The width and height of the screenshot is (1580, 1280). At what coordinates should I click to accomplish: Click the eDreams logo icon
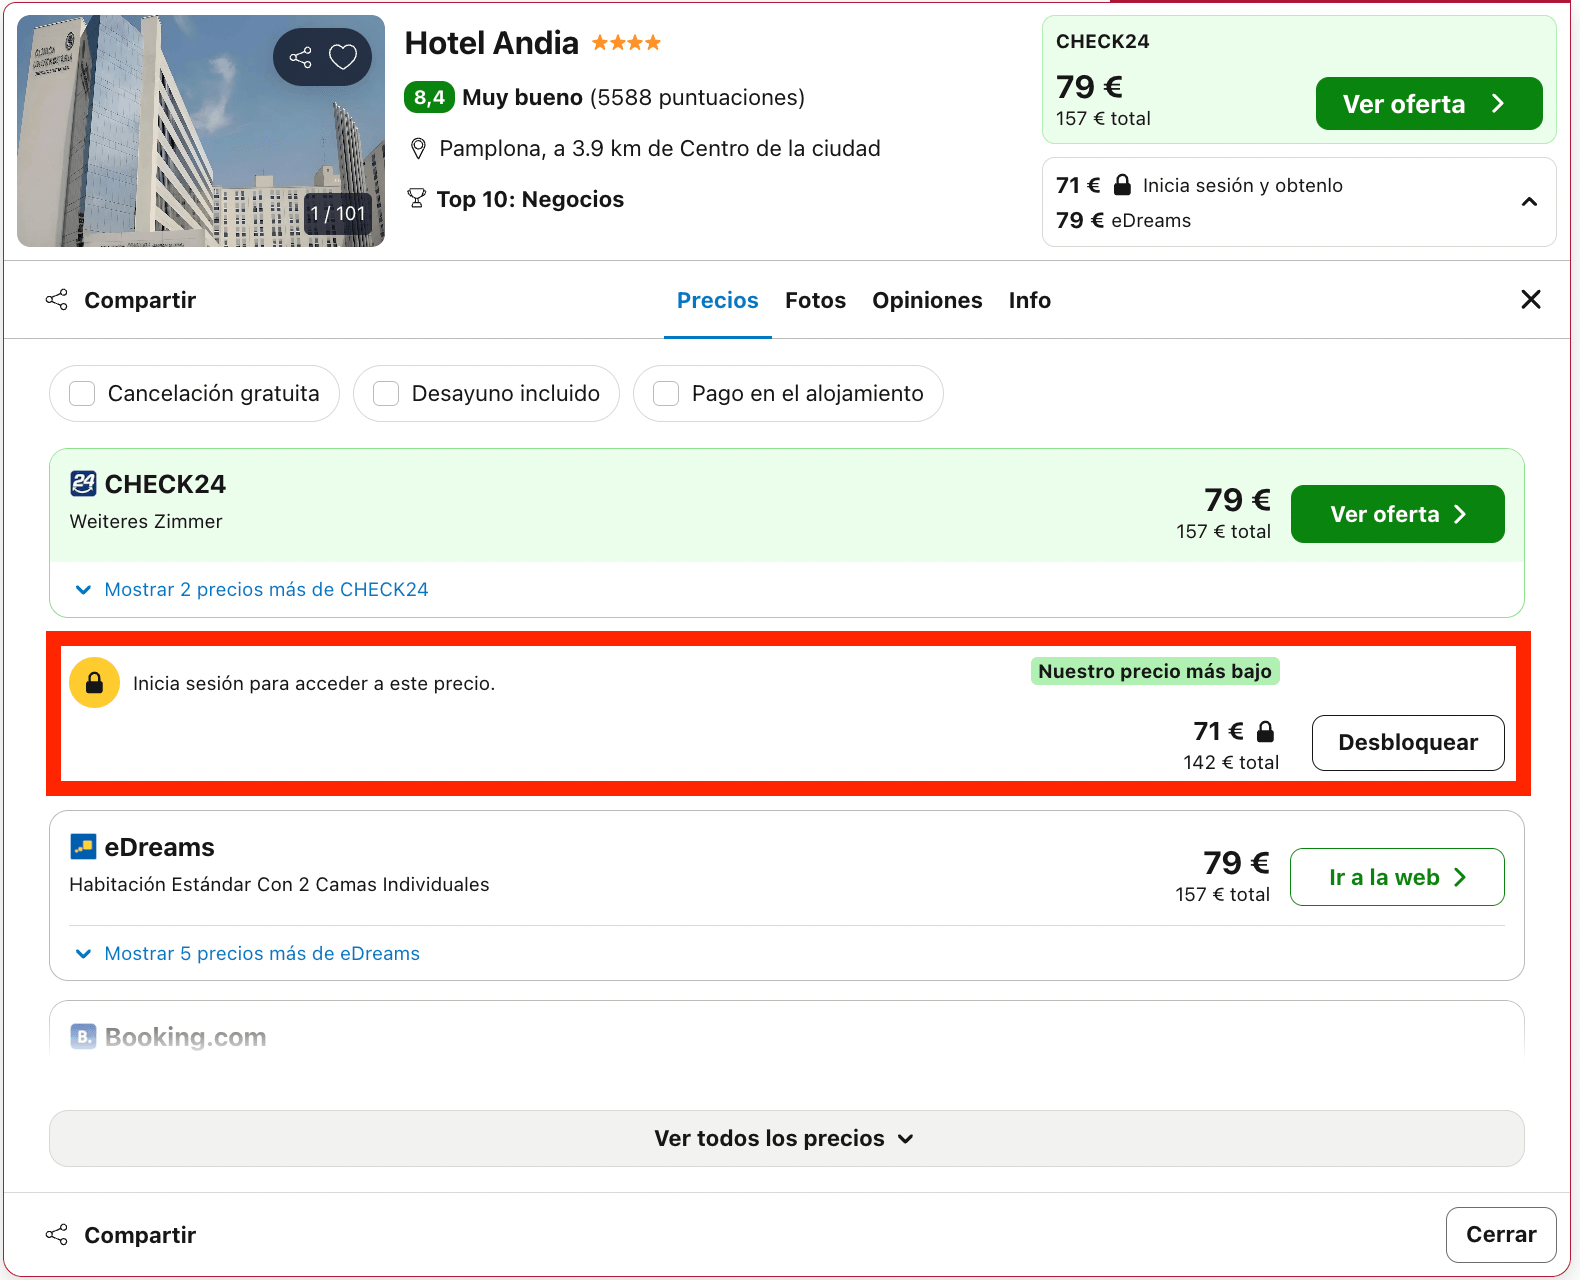83,847
